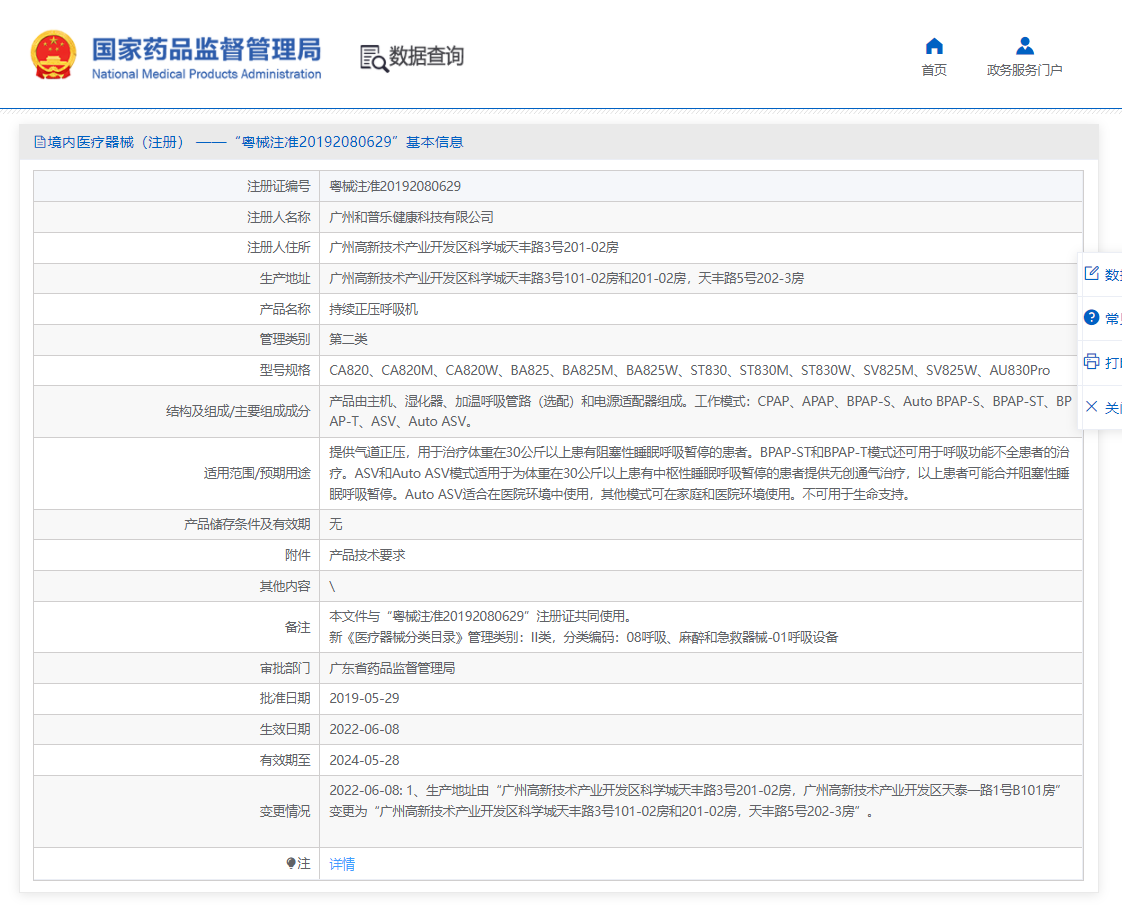This screenshot has width=1122, height=905.
Task: Select the 型号规格 model list text
Action: click(x=690, y=371)
